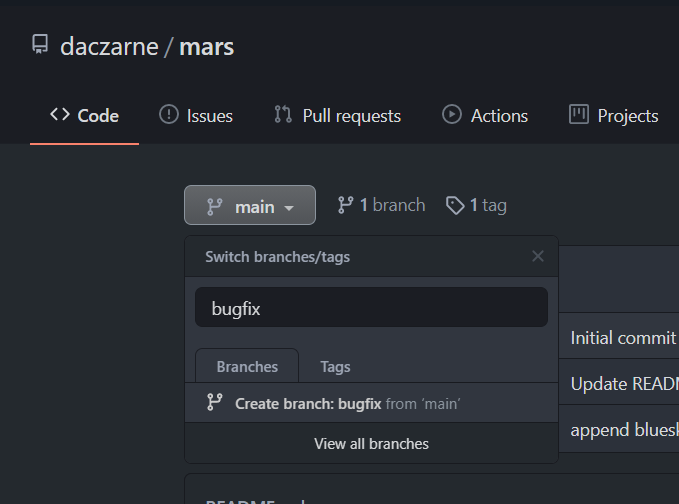
Task: Click the Projects board icon
Action: 578,115
